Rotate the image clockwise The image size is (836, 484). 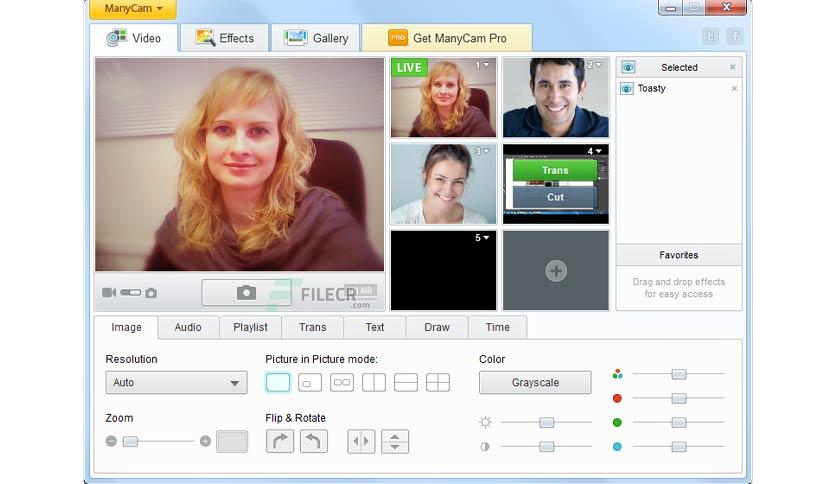coord(280,441)
